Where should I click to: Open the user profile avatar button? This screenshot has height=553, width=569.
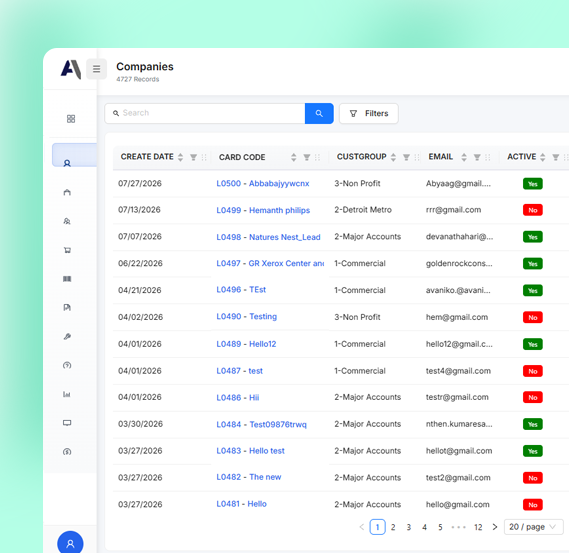[x=70, y=544]
